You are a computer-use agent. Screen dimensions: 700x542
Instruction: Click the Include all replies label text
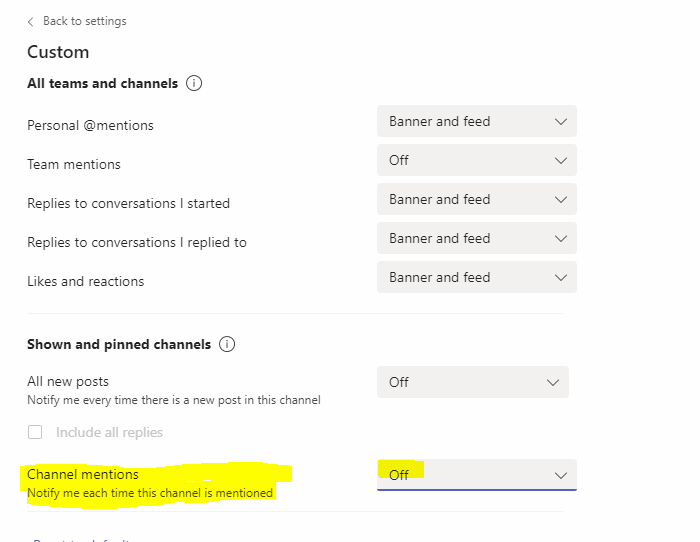[x=109, y=432]
